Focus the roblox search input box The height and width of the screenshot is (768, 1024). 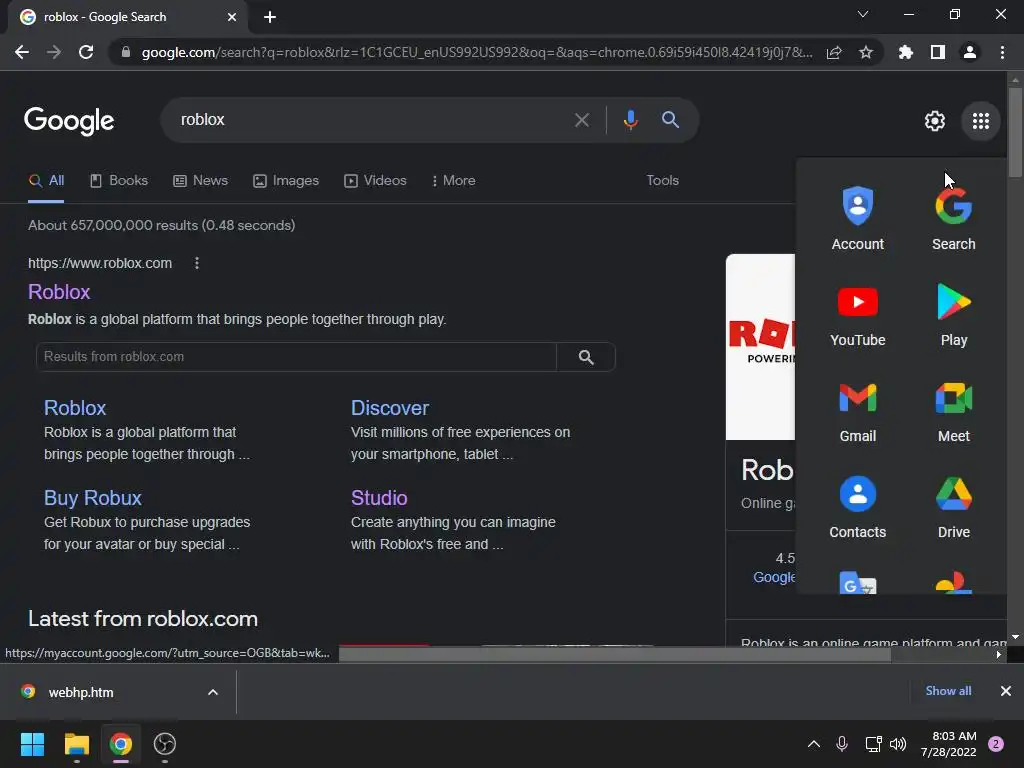(x=372, y=120)
